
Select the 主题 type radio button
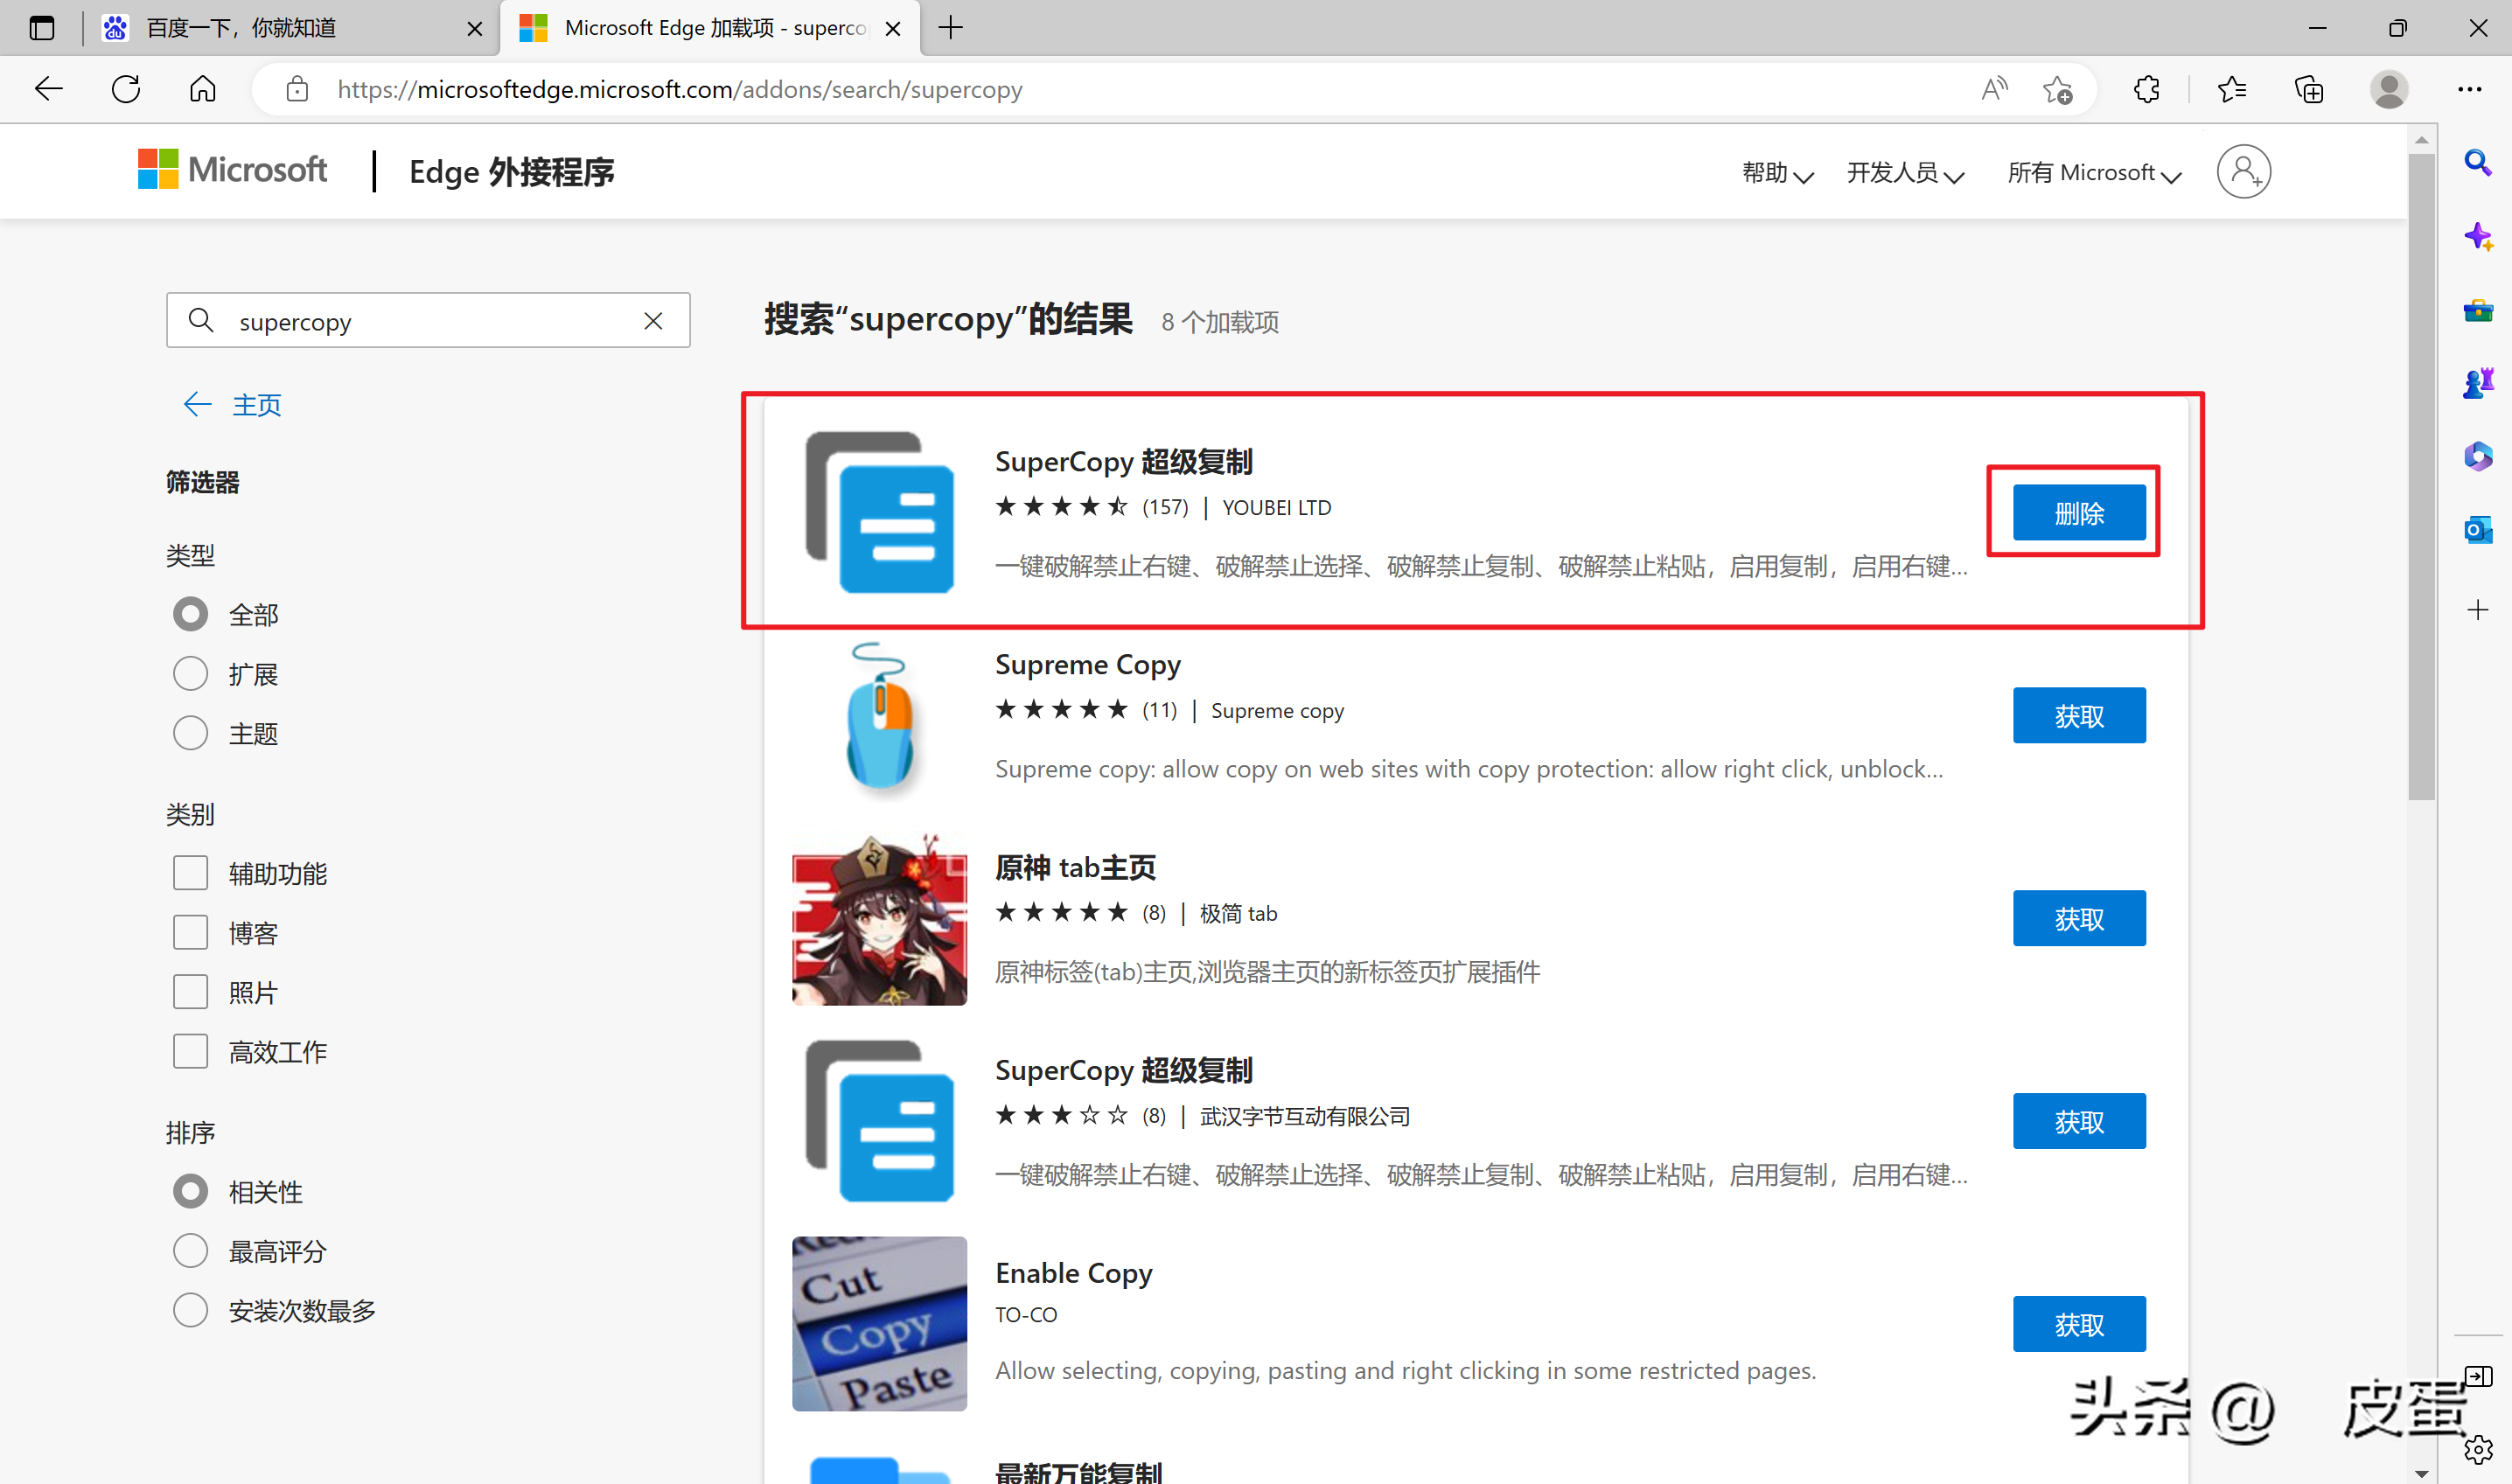point(190,733)
